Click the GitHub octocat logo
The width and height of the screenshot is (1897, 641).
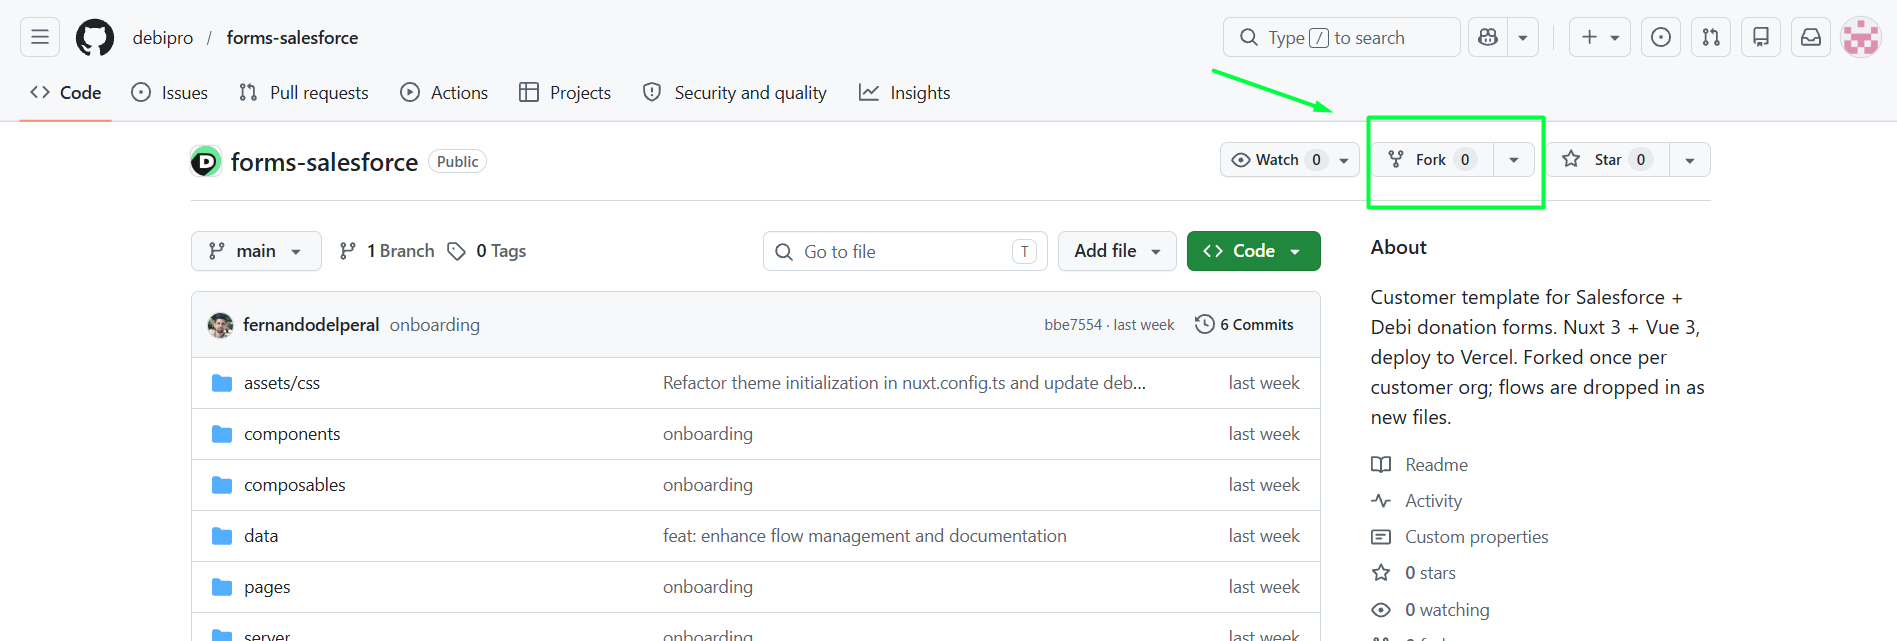(x=95, y=38)
